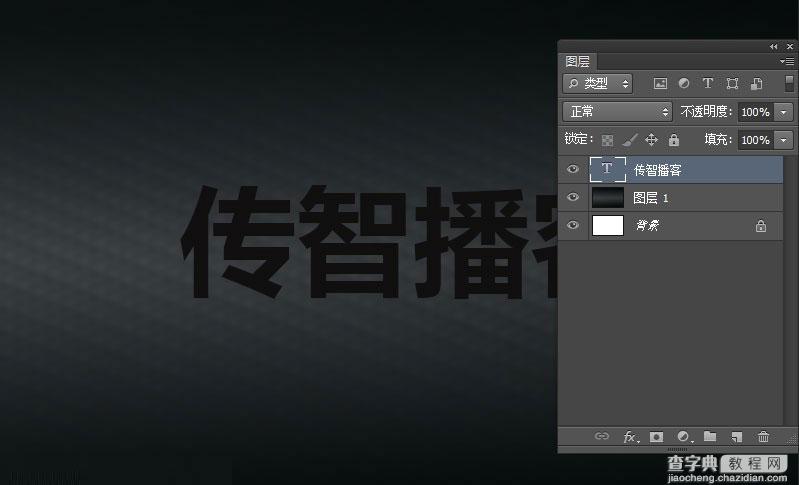Filter layers by pixel layer icon
The width and height of the screenshot is (799, 485).
(x=660, y=84)
